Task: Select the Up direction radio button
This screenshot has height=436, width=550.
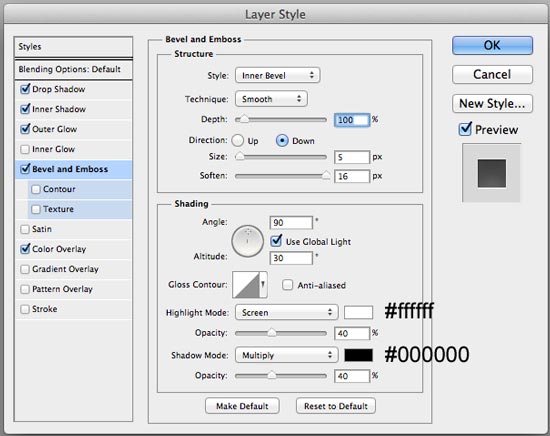Action: pos(237,141)
